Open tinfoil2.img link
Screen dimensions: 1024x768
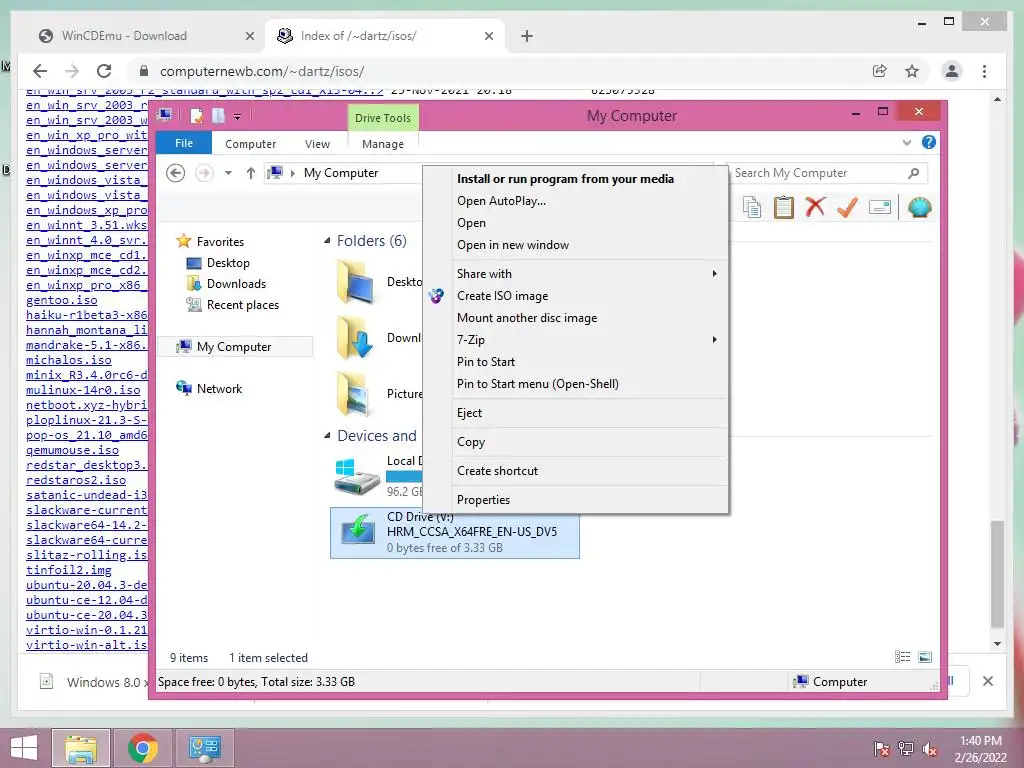(69, 570)
